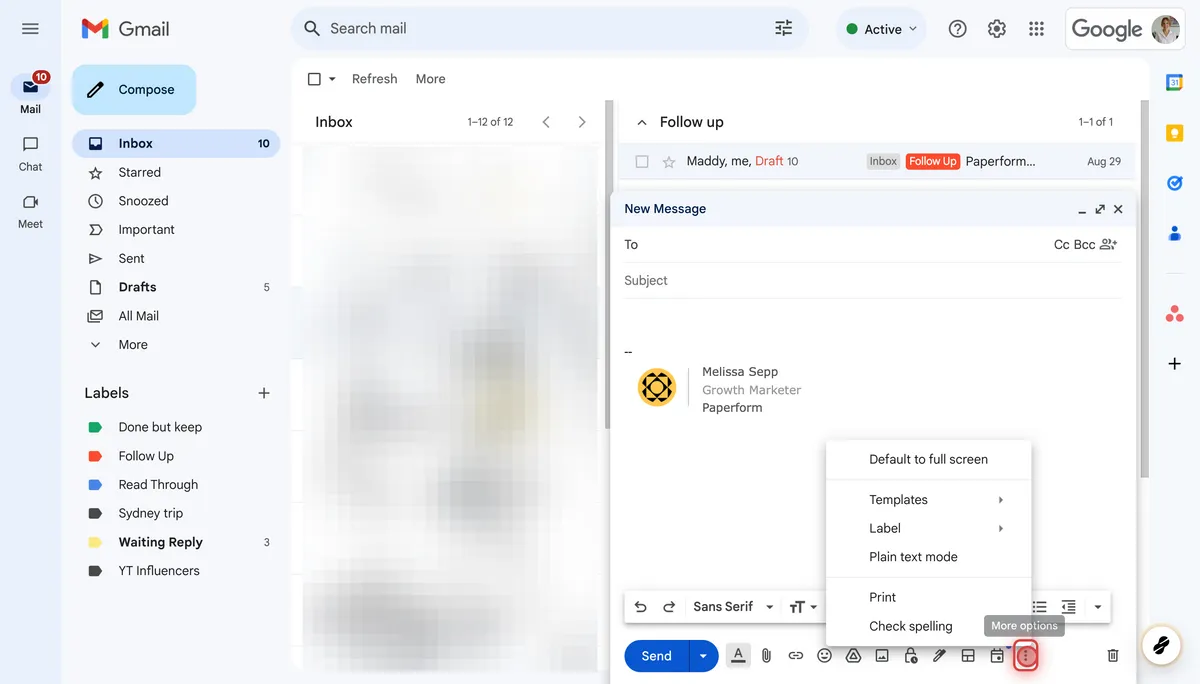Screen dimensions: 1200x684
Task: Open Chat in the left rail
Action: click(x=30, y=153)
